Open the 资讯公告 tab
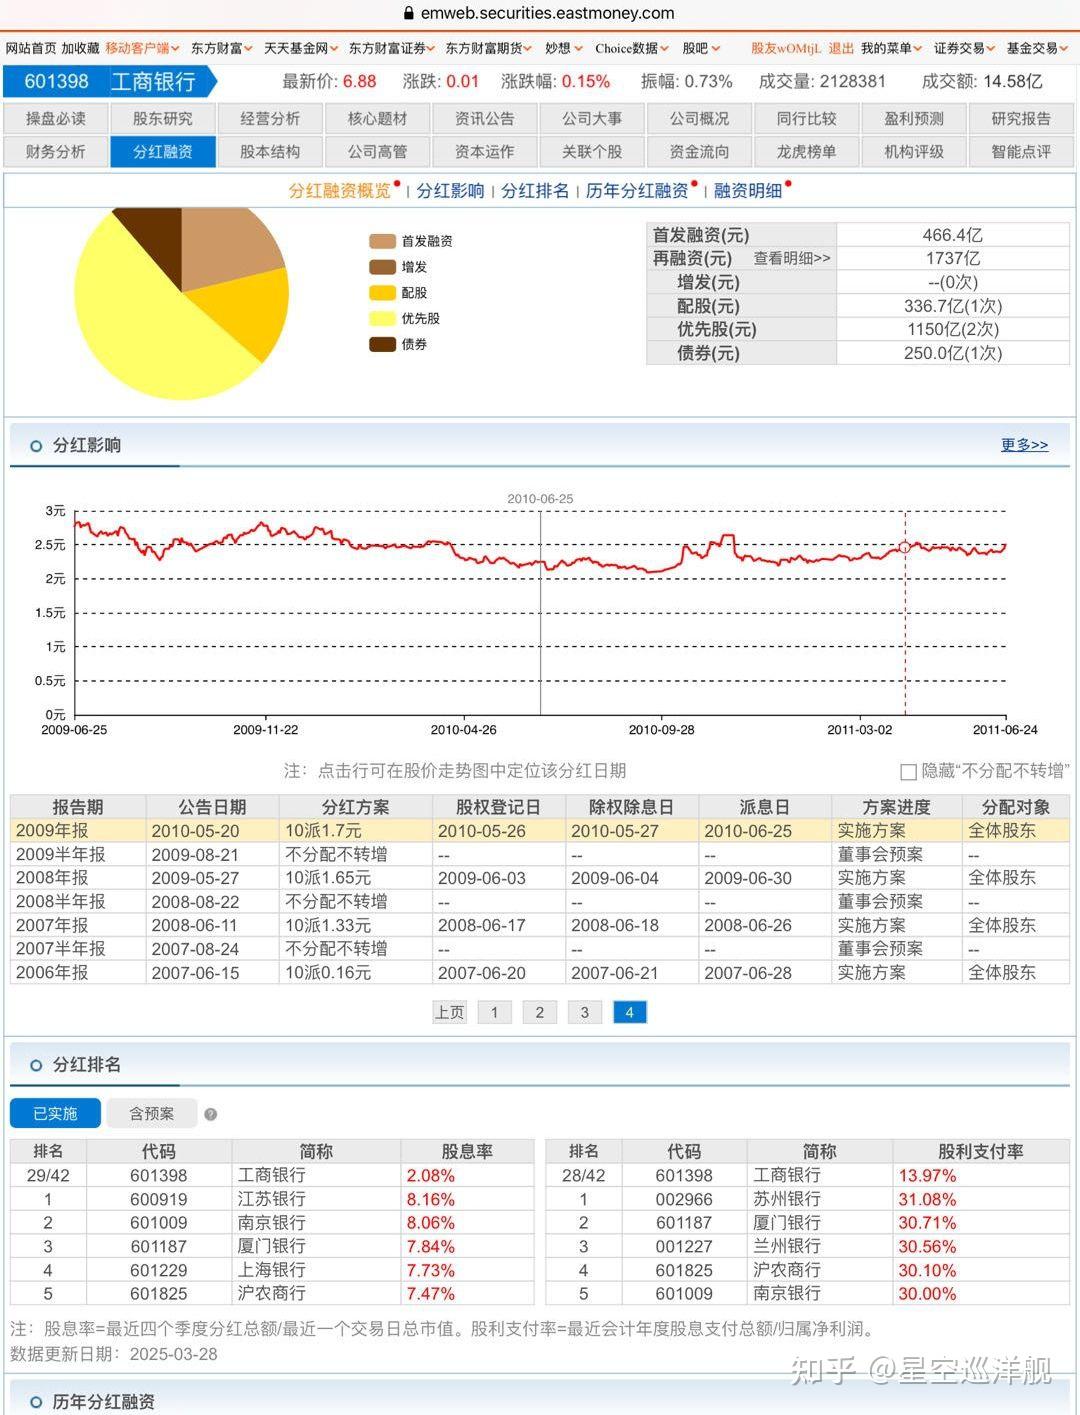Viewport: 1080px width, 1415px height. pos(485,119)
